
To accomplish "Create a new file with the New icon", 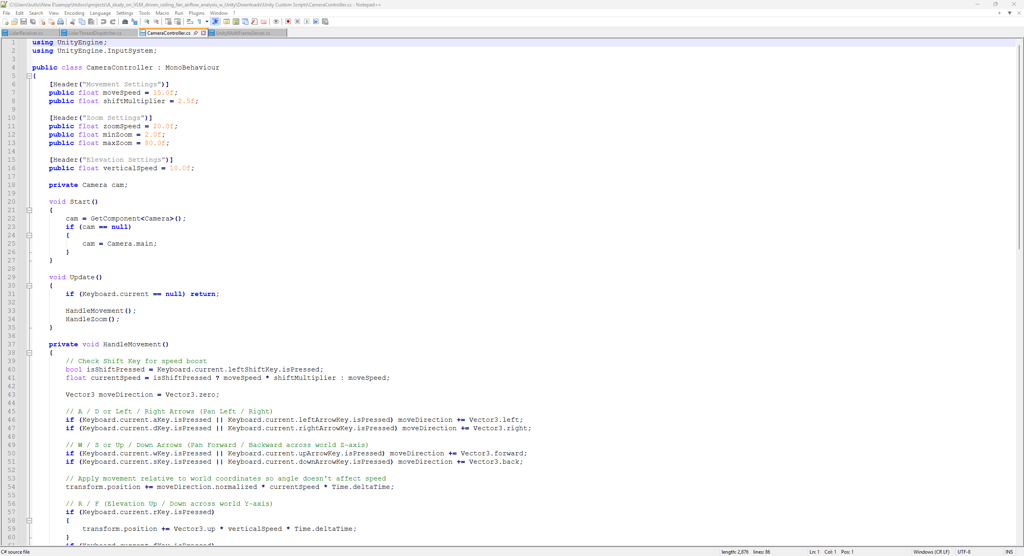I will [x=5, y=22].
